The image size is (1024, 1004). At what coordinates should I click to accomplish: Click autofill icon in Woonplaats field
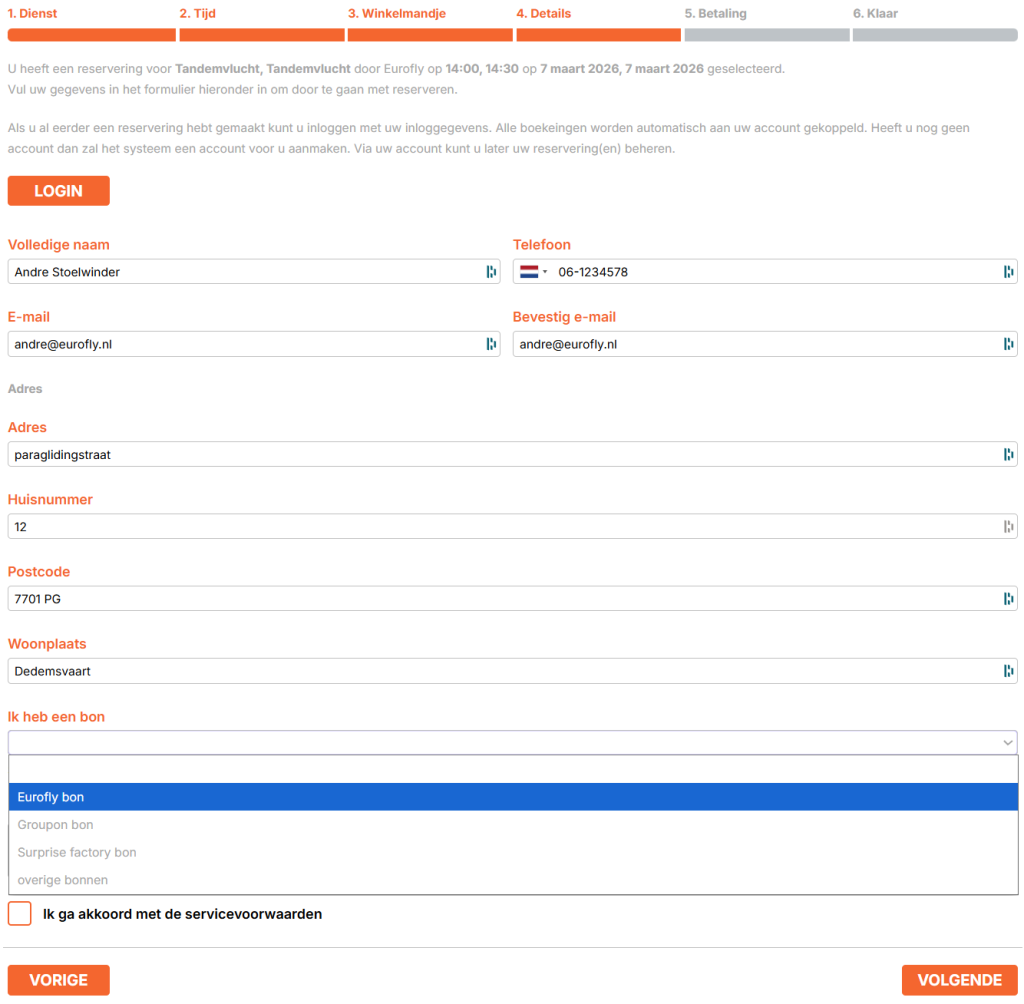click(1008, 671)
